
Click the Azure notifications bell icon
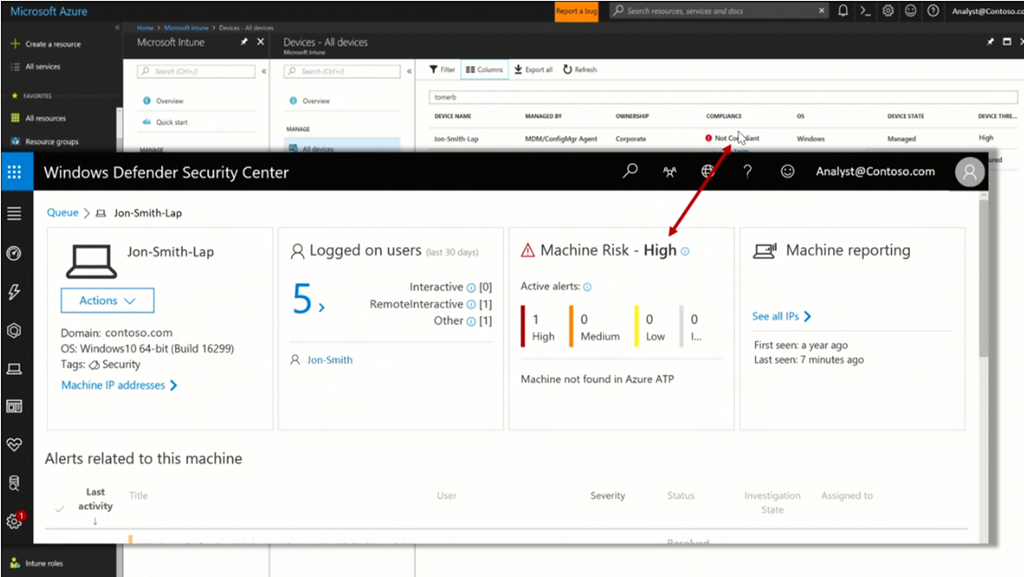tap(843, 10)
